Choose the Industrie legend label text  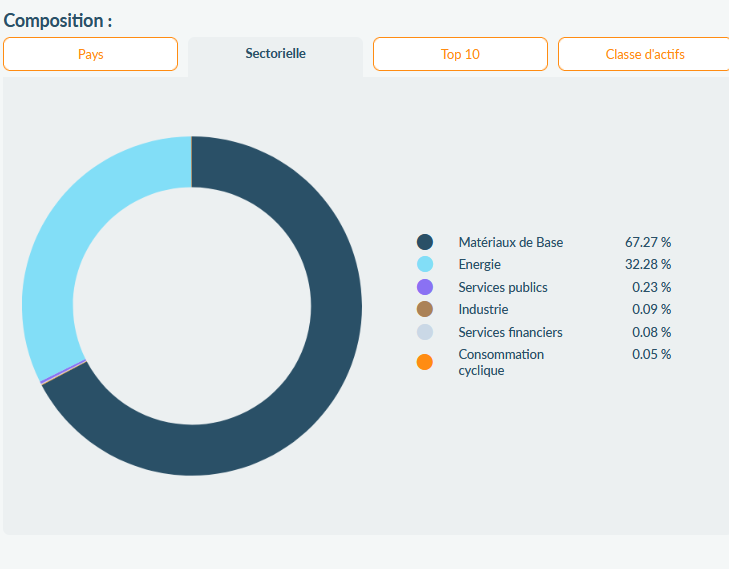click(x=483, y=309)
